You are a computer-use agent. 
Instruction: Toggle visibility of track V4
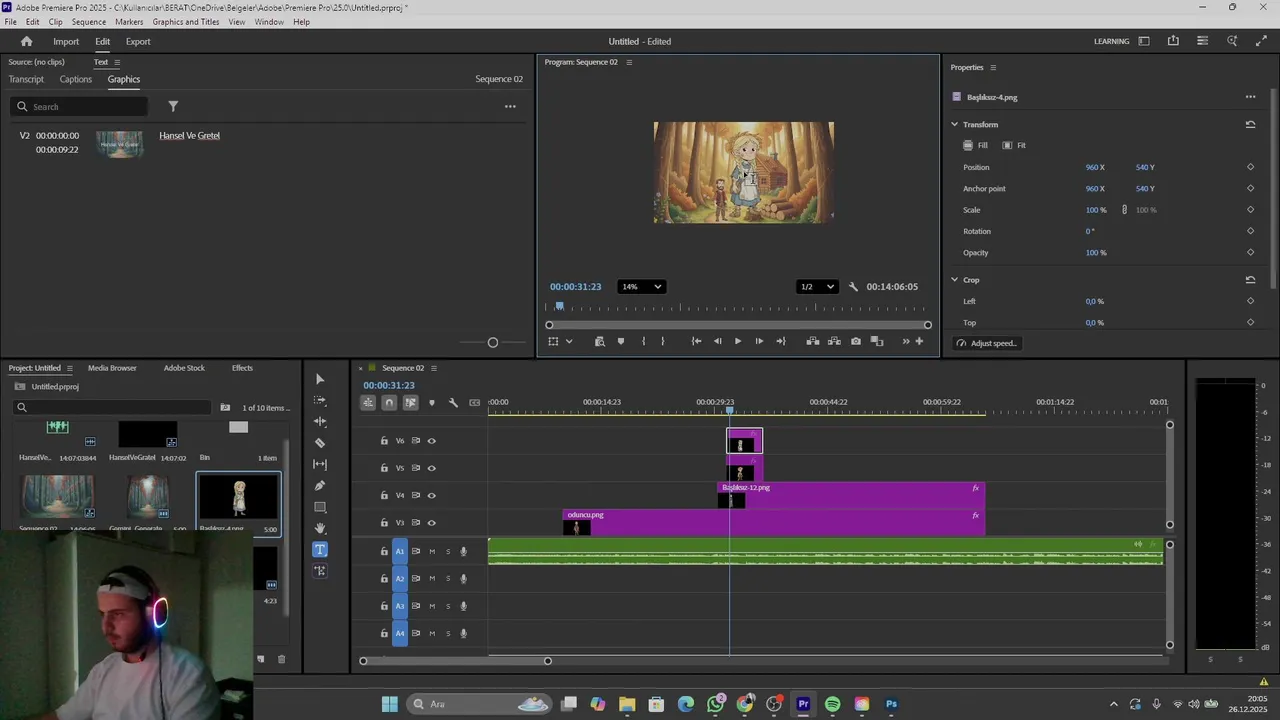[432, 495]
